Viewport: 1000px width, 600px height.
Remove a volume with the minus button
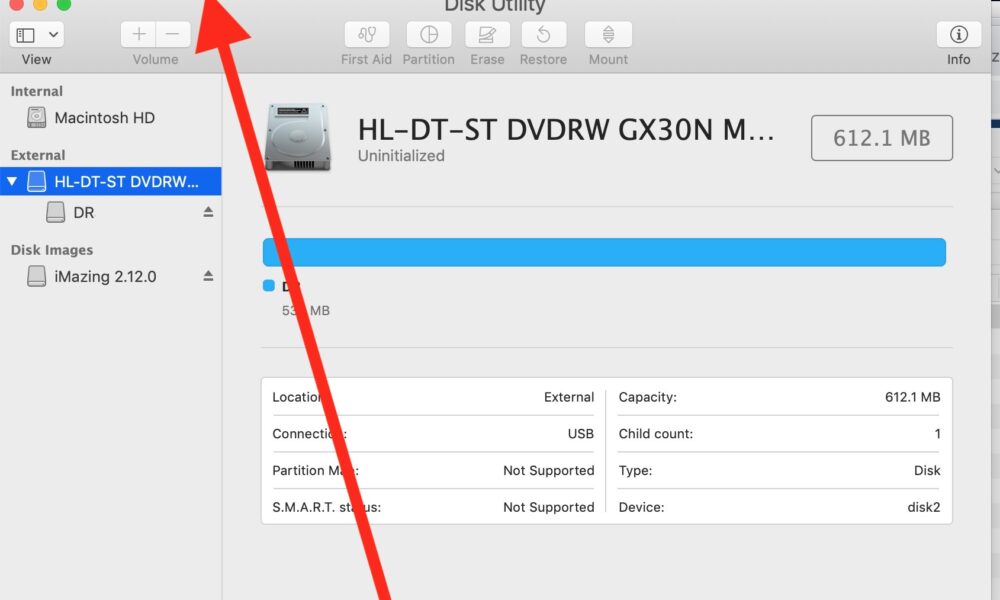tap(173, 34)
